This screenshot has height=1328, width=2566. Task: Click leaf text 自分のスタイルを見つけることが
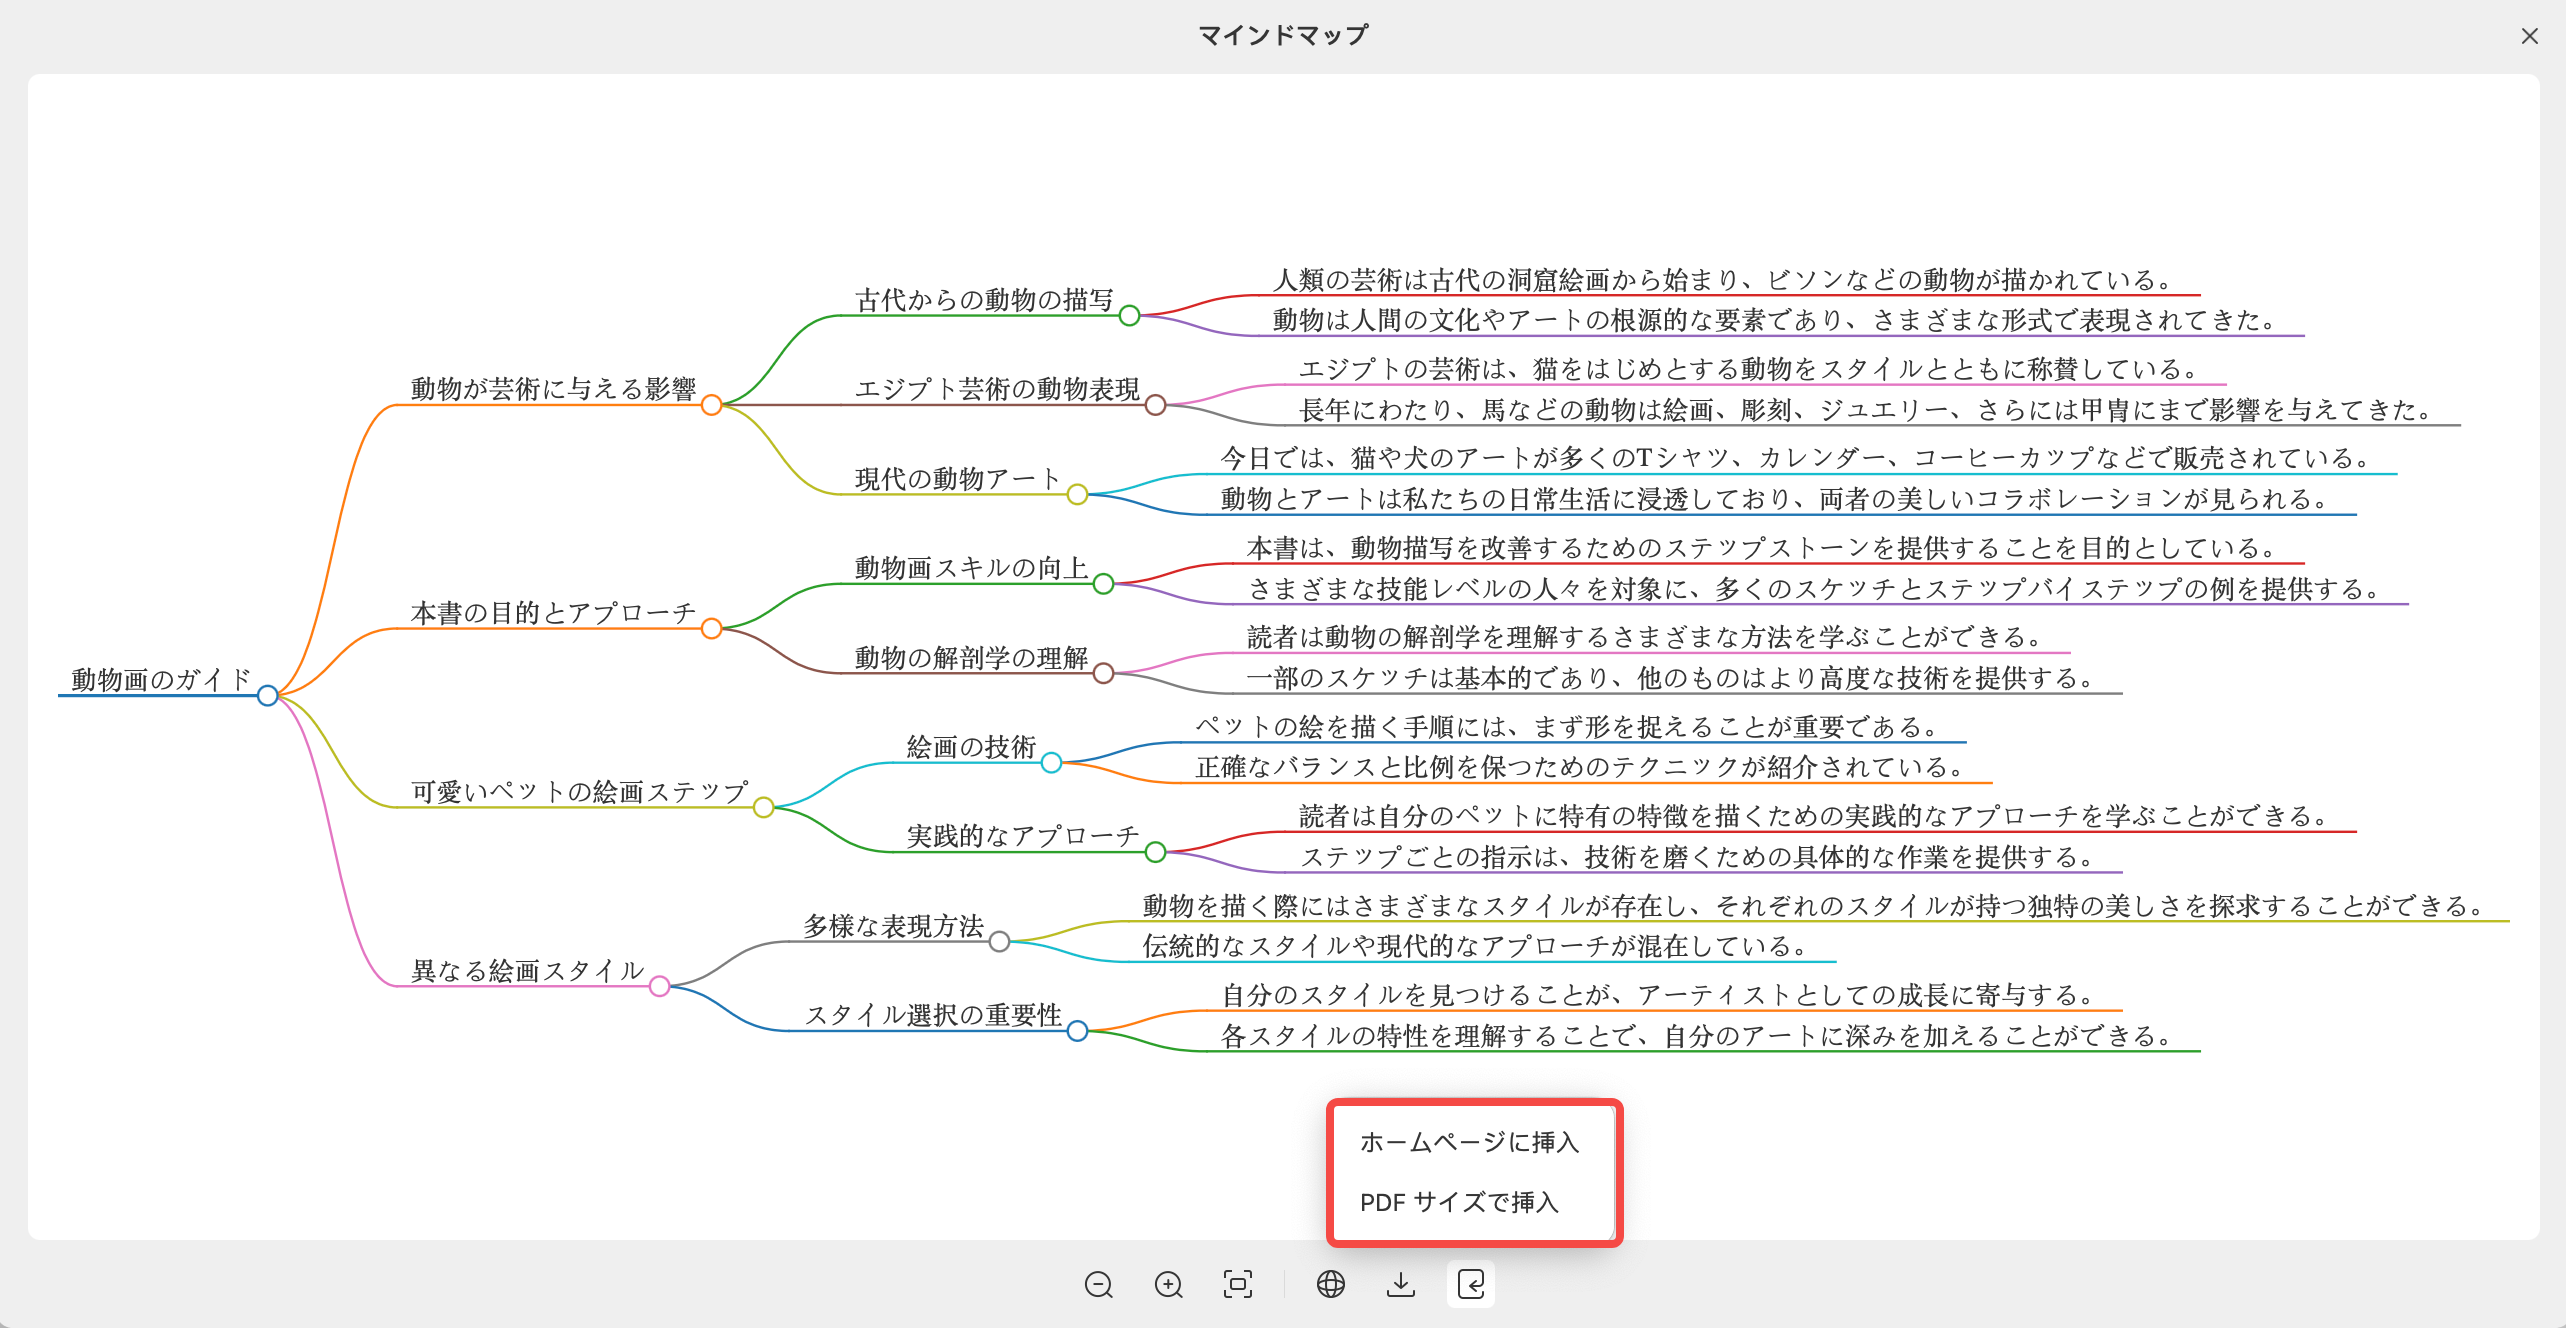tap(1657, 995)
